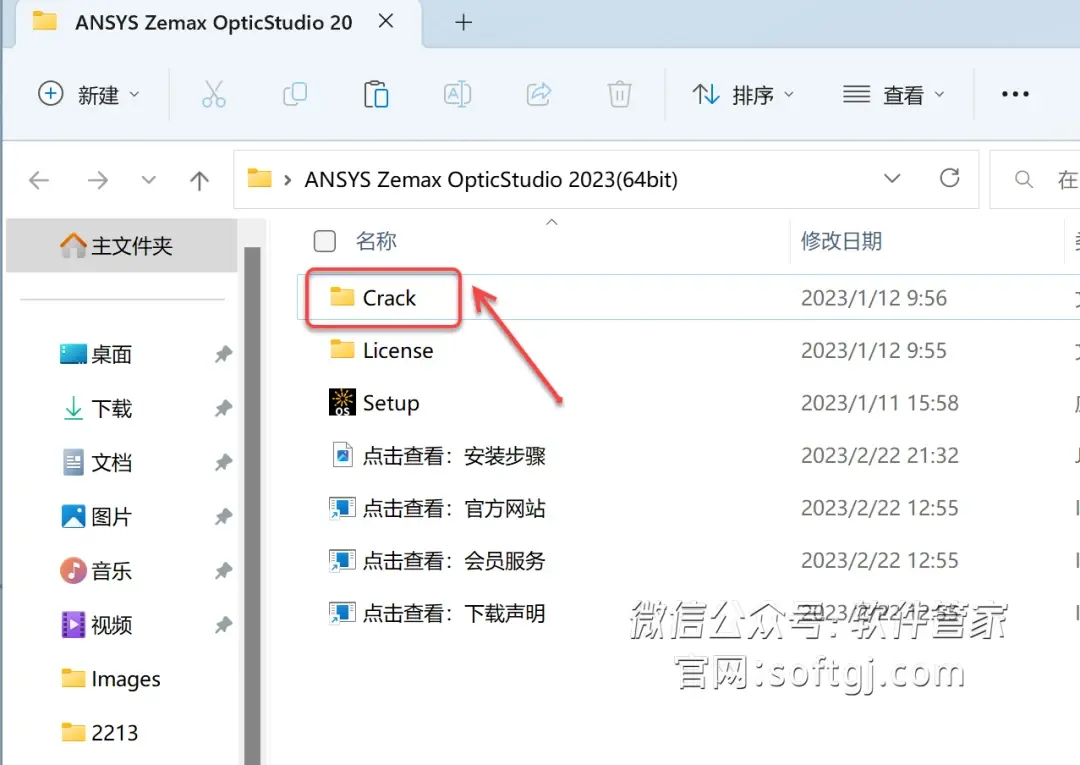The height and width of the screenshot is (765, 1080).
Task: Launch the Setup installer file
Action: click(374, 403)
